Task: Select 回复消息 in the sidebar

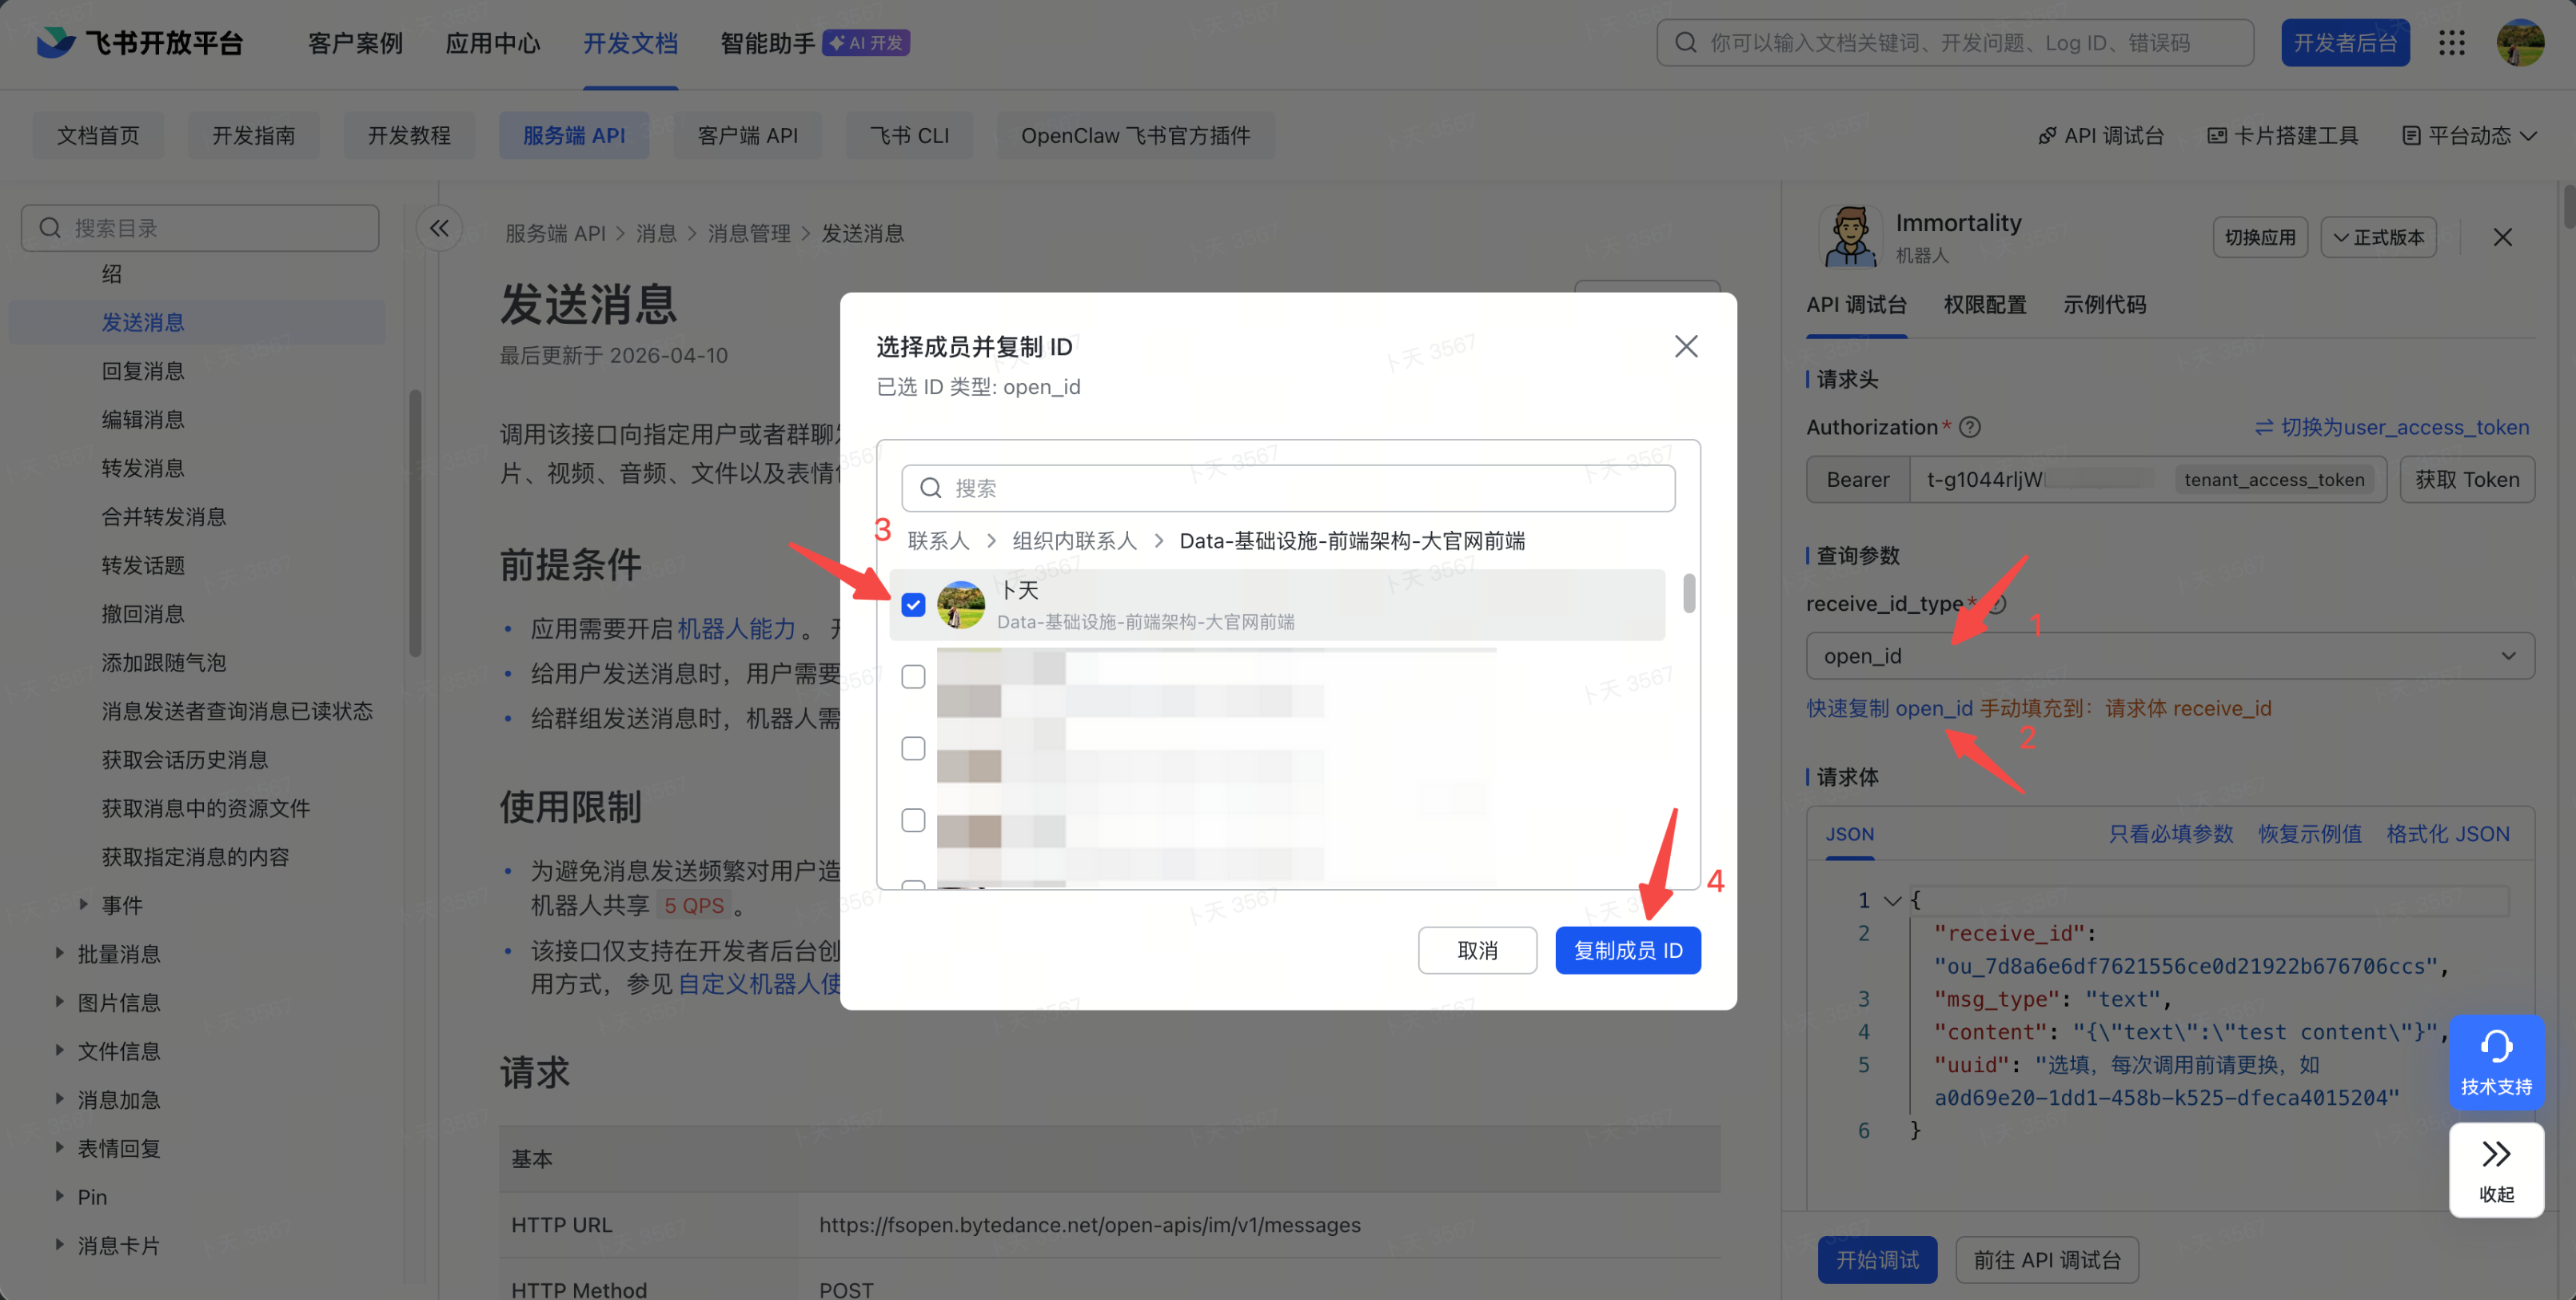Action: (x=143, y=371)
